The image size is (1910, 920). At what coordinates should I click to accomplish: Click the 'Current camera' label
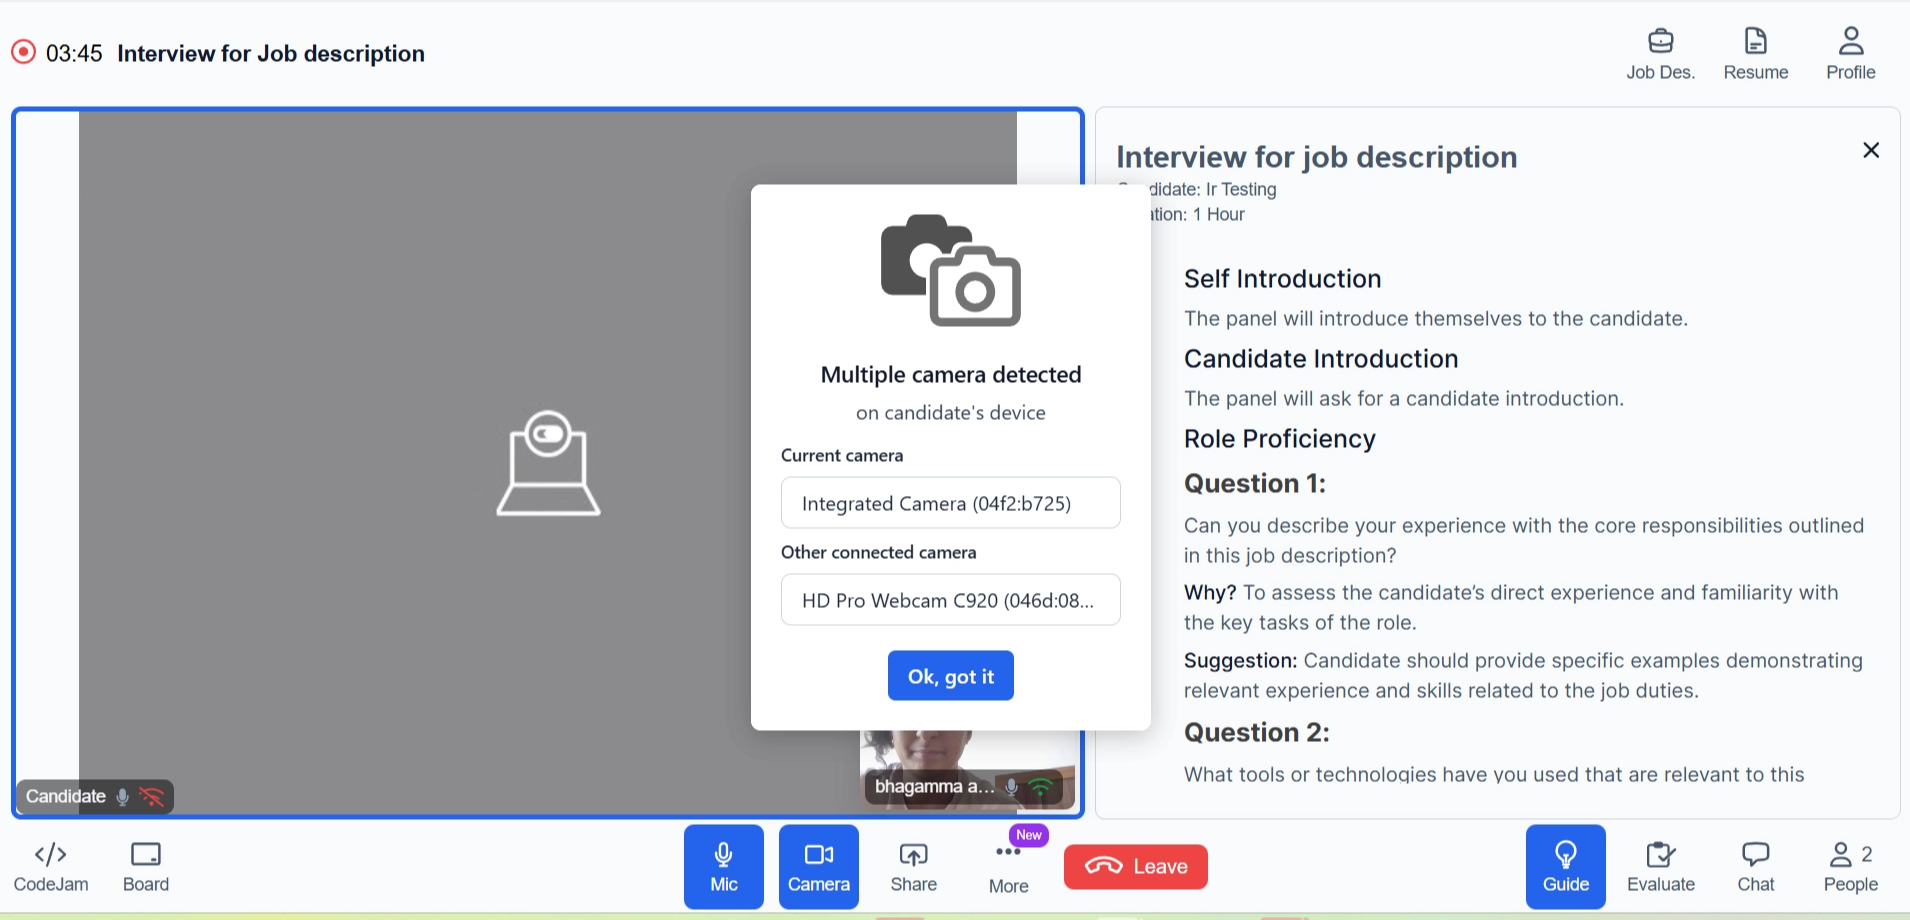842,456
